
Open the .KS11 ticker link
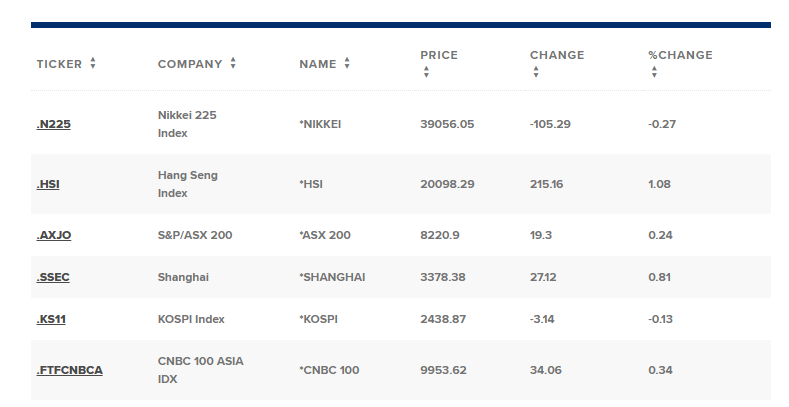coord(51,319)
